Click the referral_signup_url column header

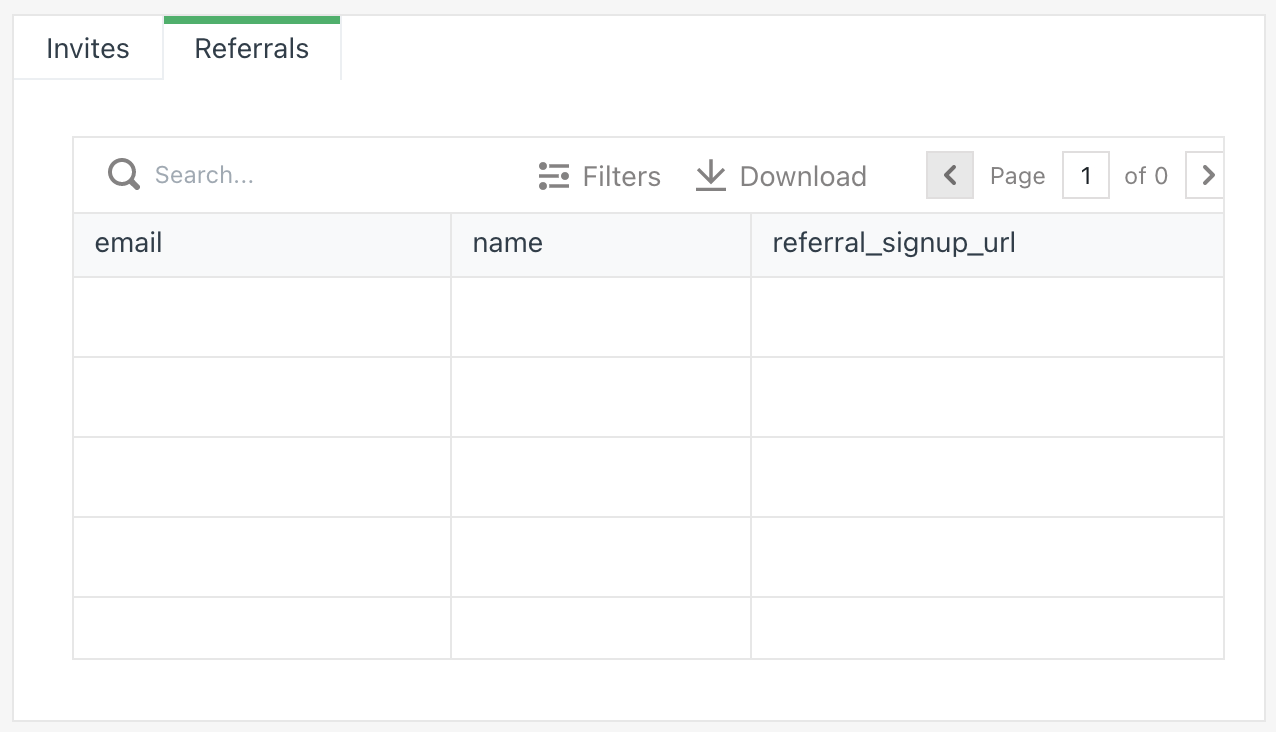(x=893, y=243)
